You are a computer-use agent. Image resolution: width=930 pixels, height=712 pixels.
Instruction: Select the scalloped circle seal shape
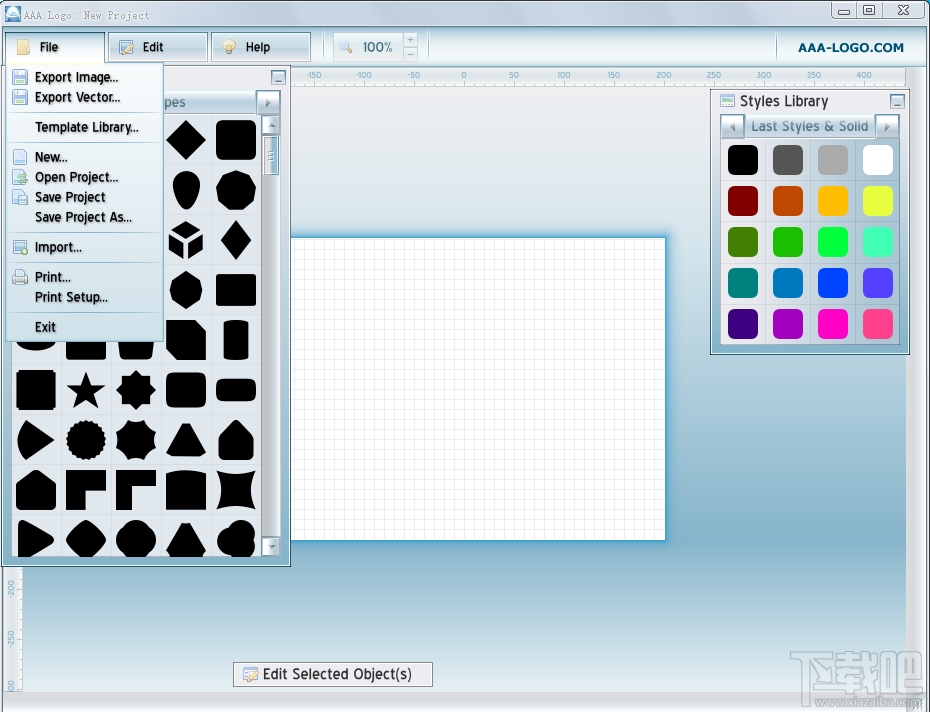[x=86, y=440]
